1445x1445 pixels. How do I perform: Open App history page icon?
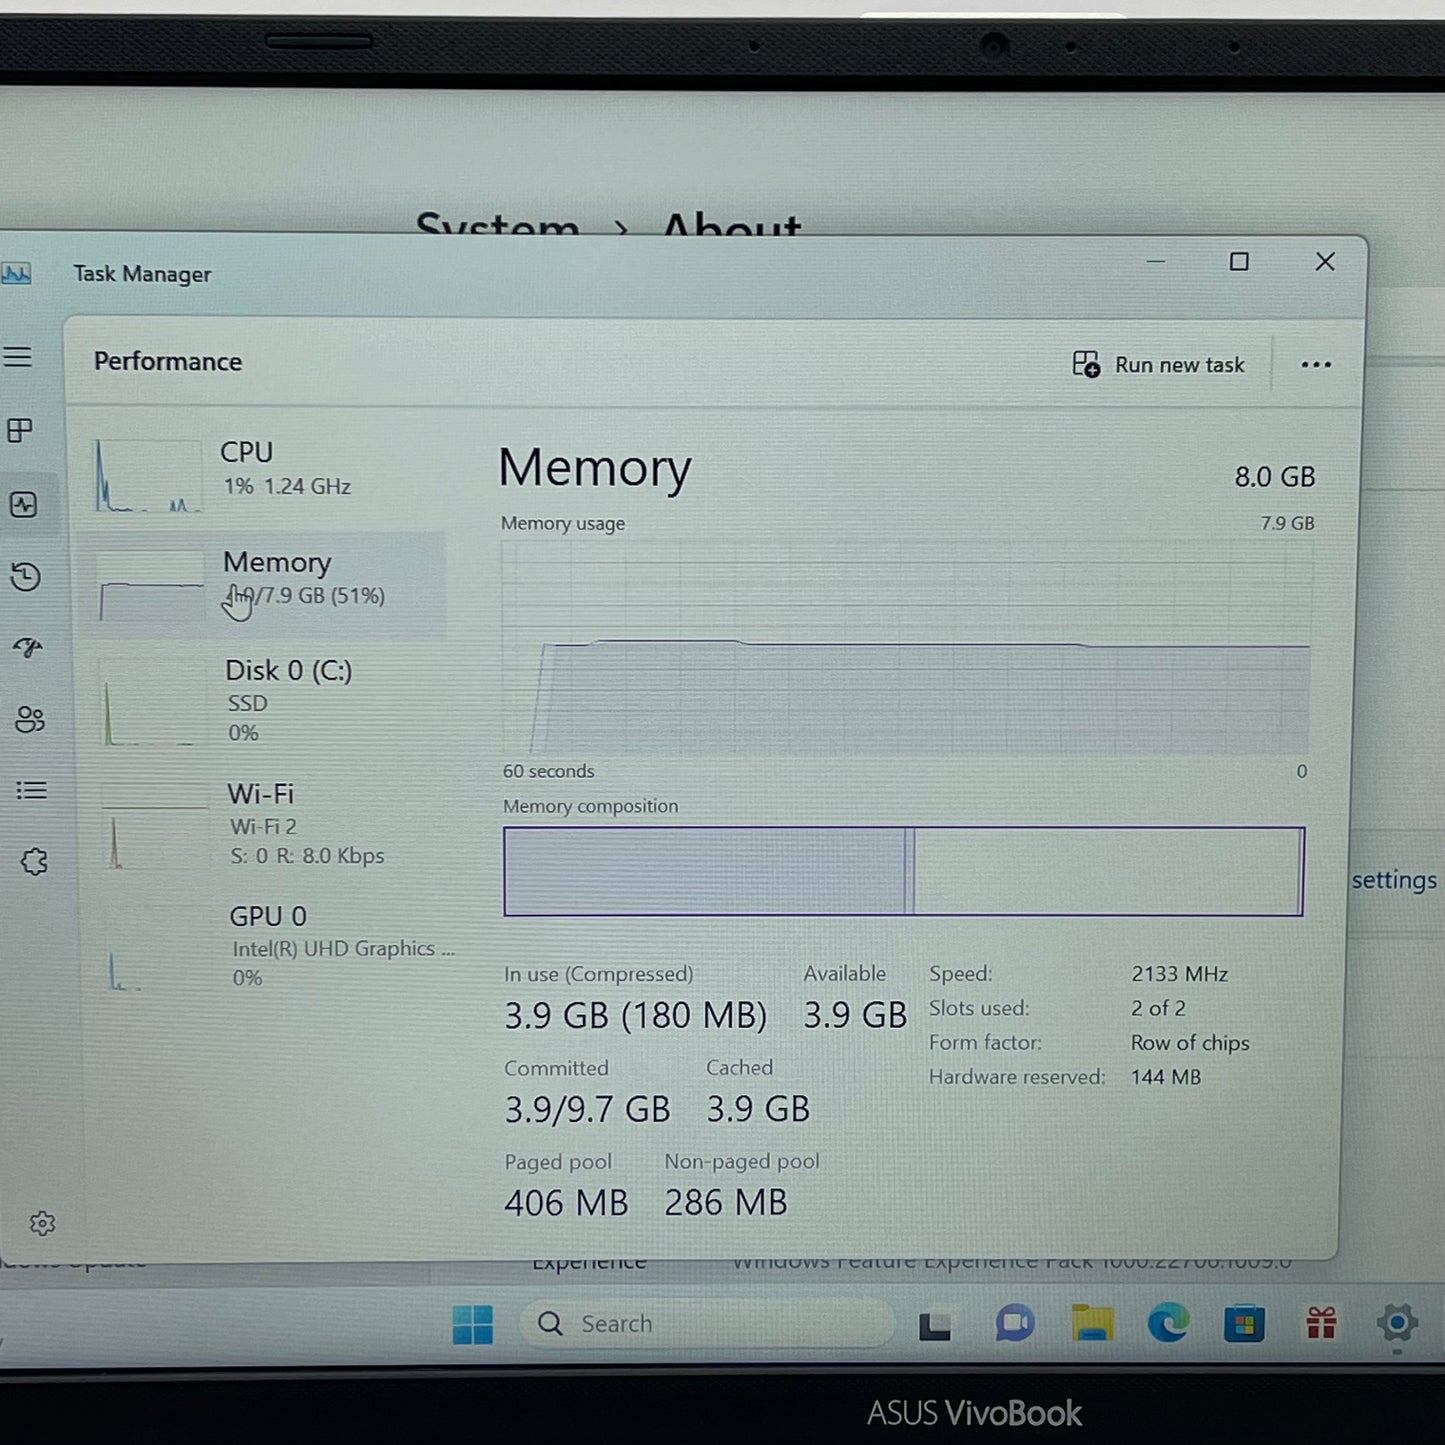point(25,577)
